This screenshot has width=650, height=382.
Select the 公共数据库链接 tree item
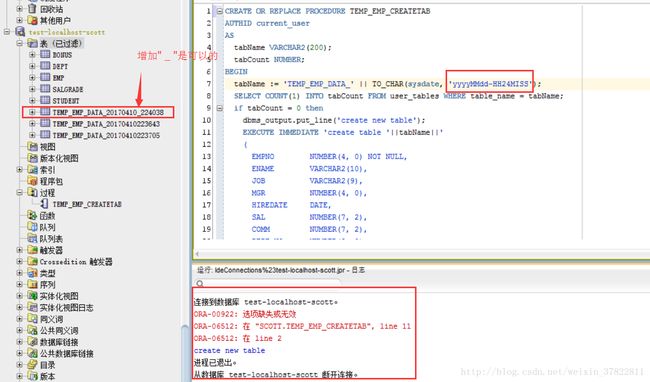(66, 353)
